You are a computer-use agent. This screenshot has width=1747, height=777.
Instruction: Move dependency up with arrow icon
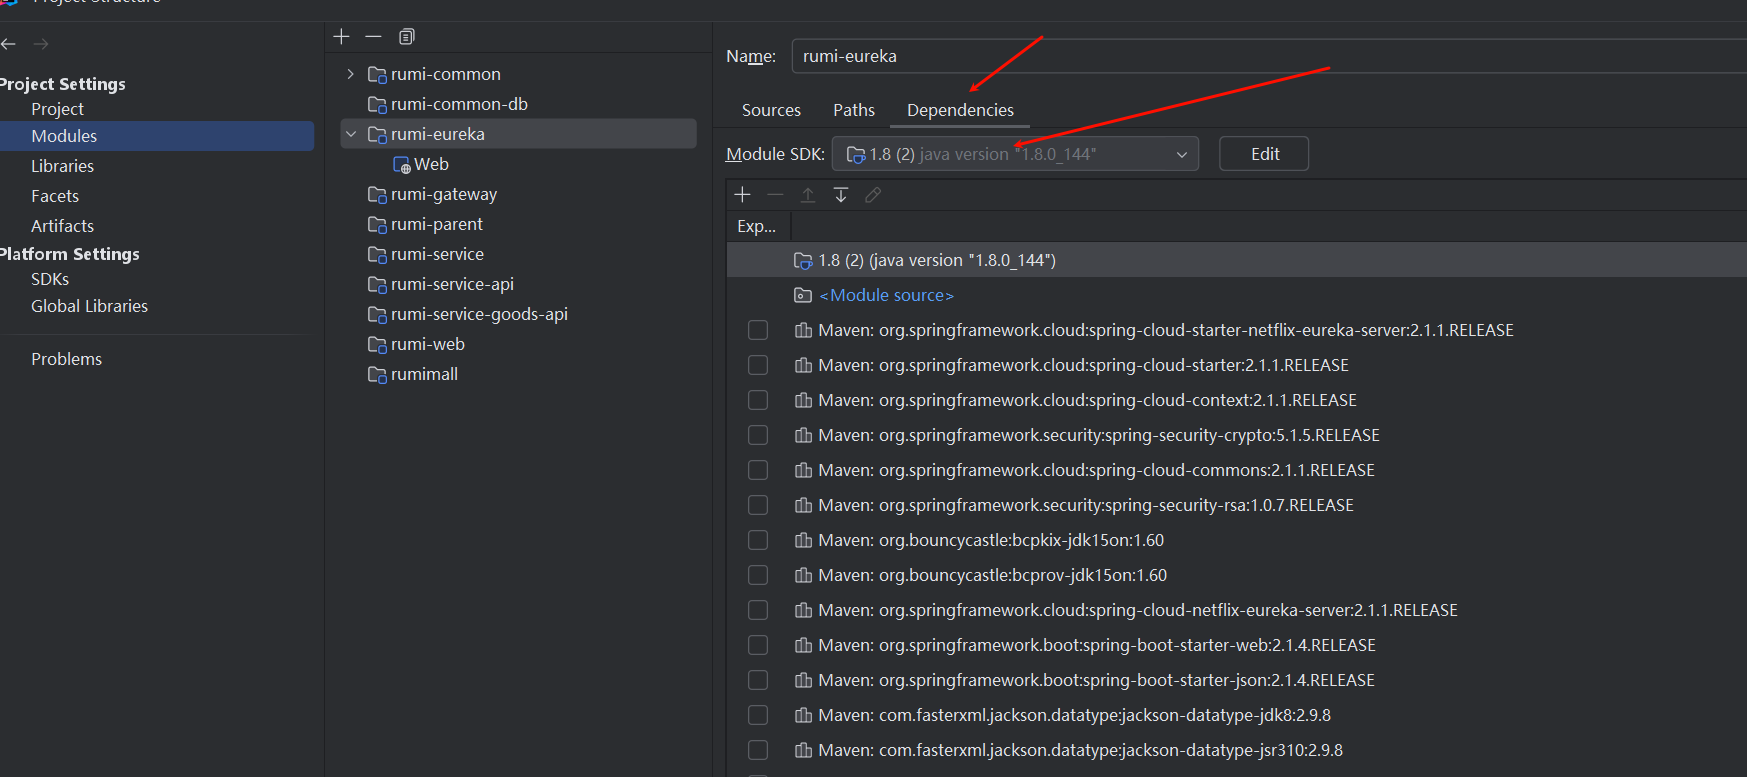pos(808,195)
